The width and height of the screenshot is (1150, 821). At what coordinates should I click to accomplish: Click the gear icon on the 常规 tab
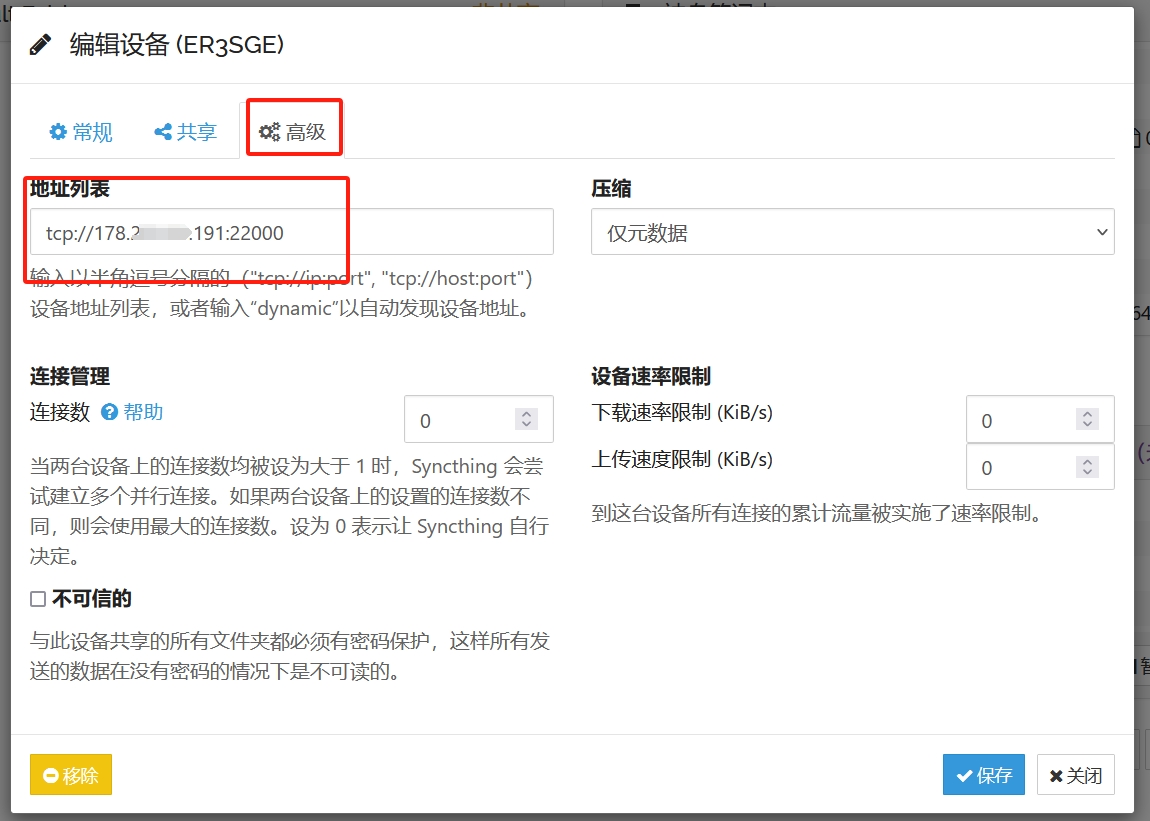point(57,131)
